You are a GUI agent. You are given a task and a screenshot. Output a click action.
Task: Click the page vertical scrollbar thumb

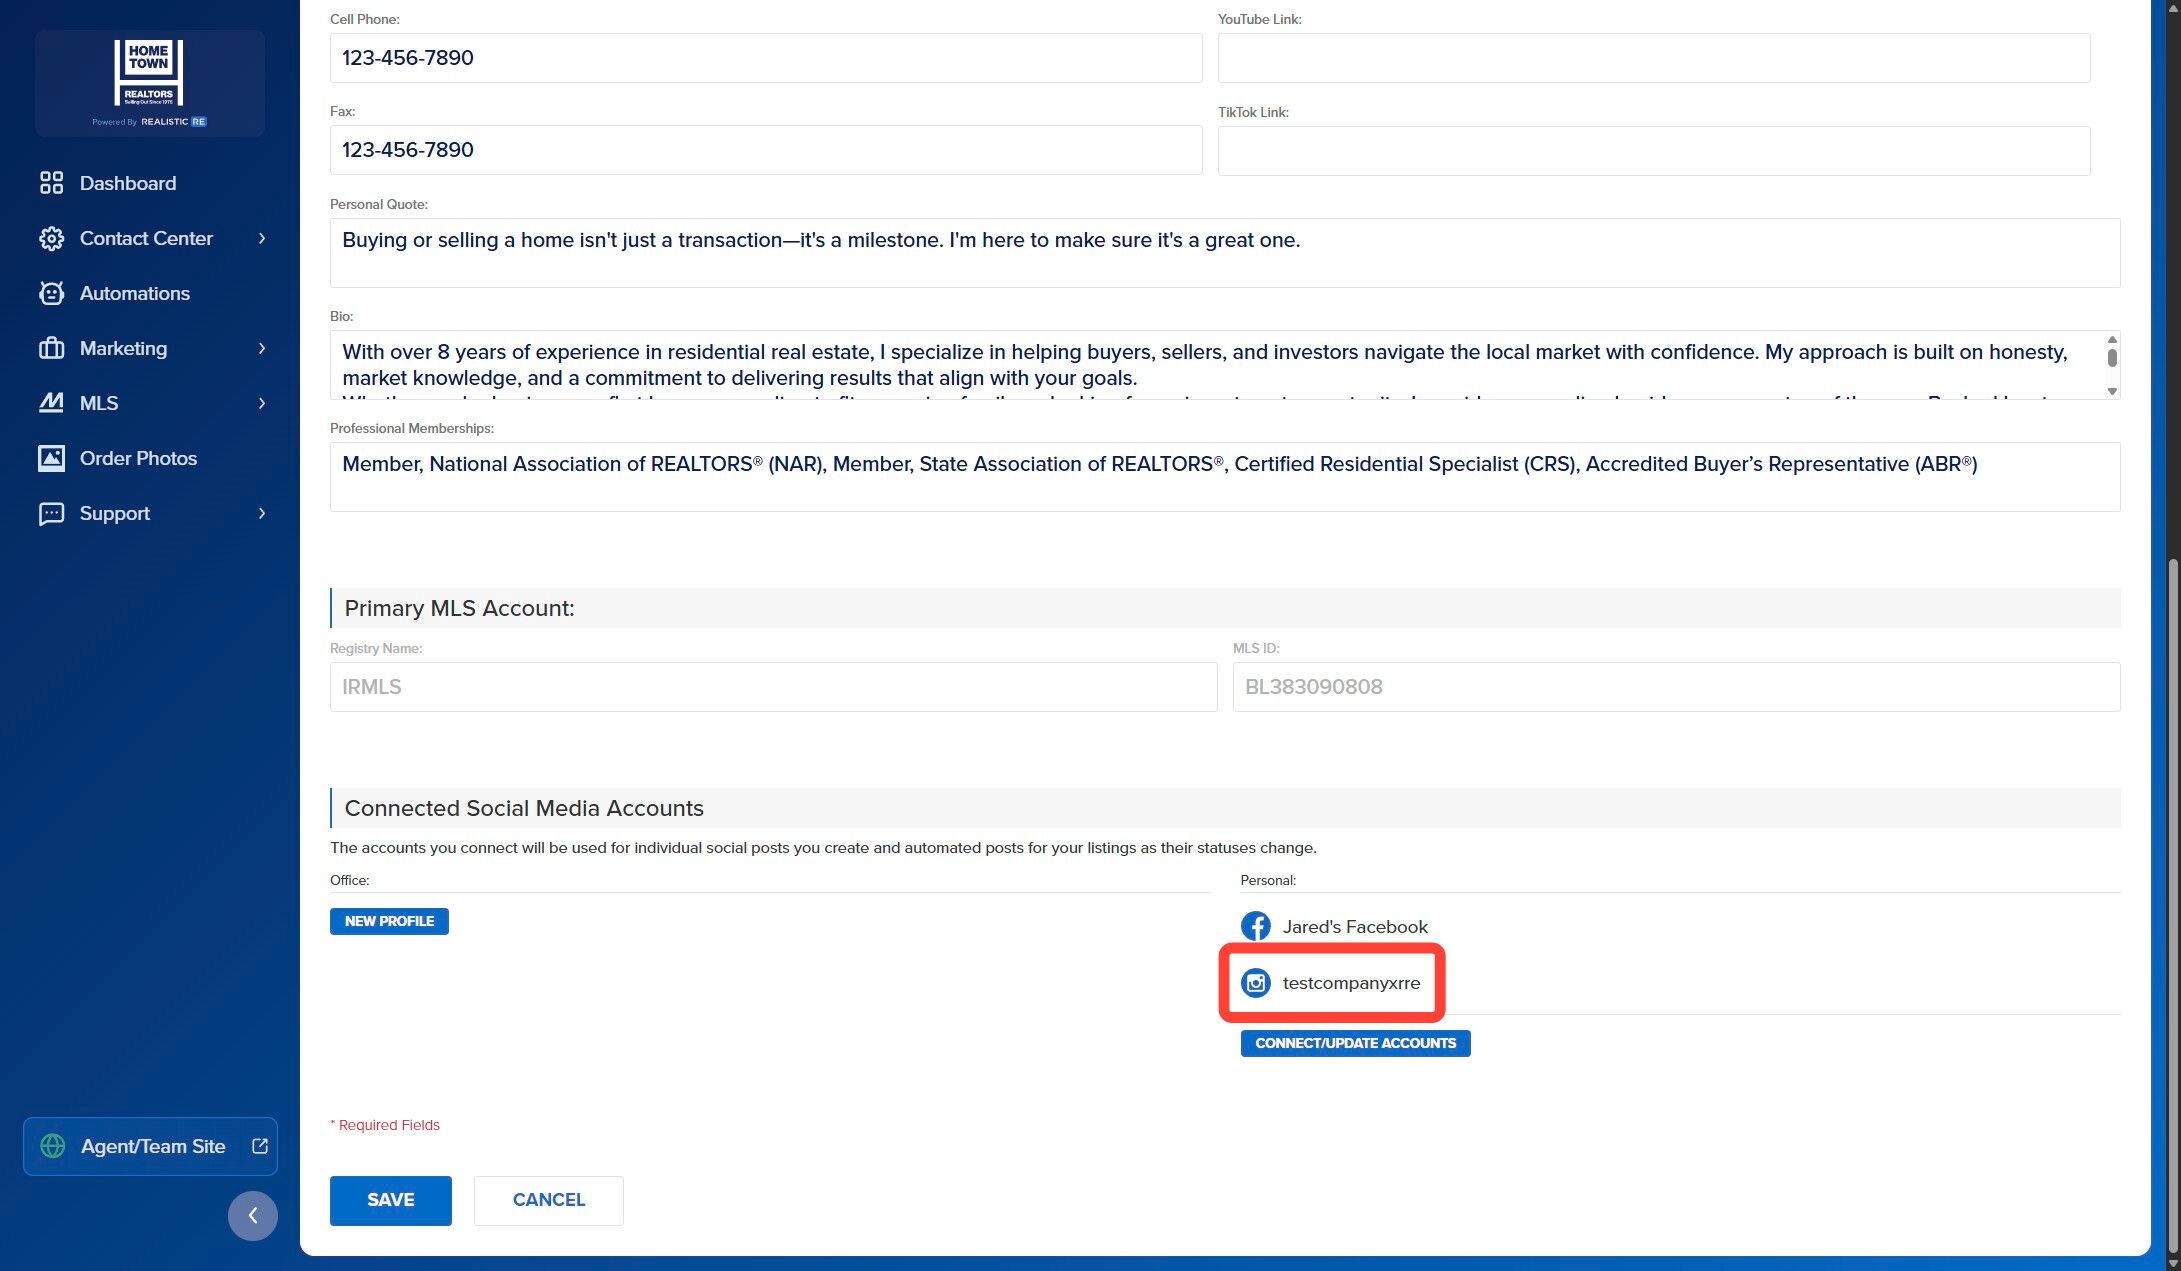click(2172, 905)
